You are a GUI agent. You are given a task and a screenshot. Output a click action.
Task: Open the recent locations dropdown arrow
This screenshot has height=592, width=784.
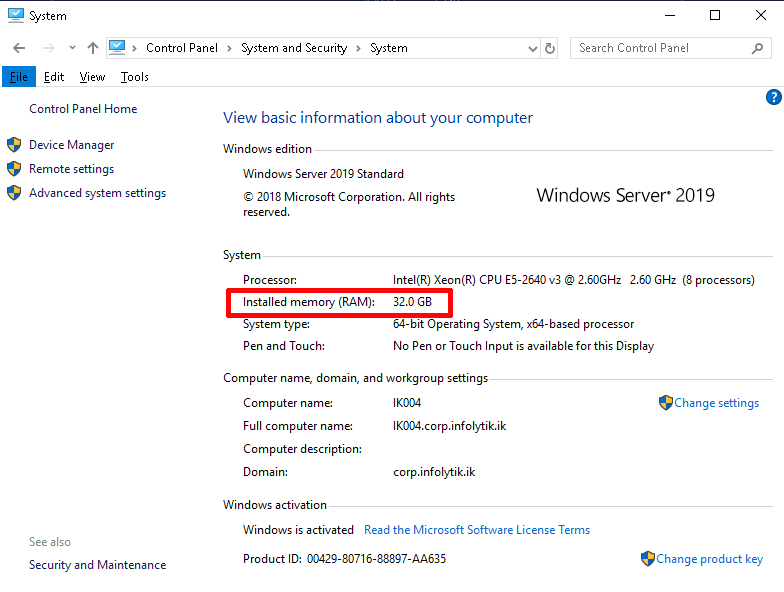click(x=72, y=48)
